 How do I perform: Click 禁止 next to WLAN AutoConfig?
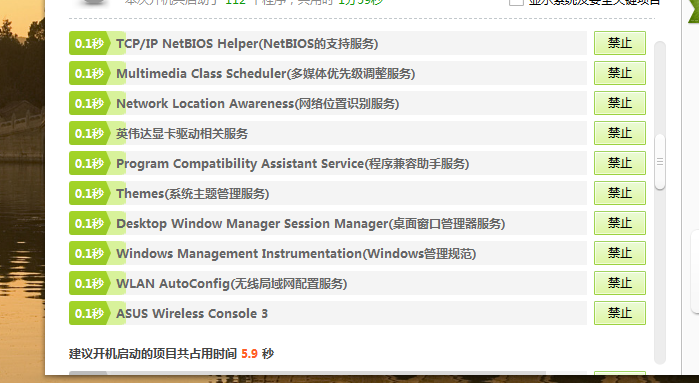coord(620,283)
